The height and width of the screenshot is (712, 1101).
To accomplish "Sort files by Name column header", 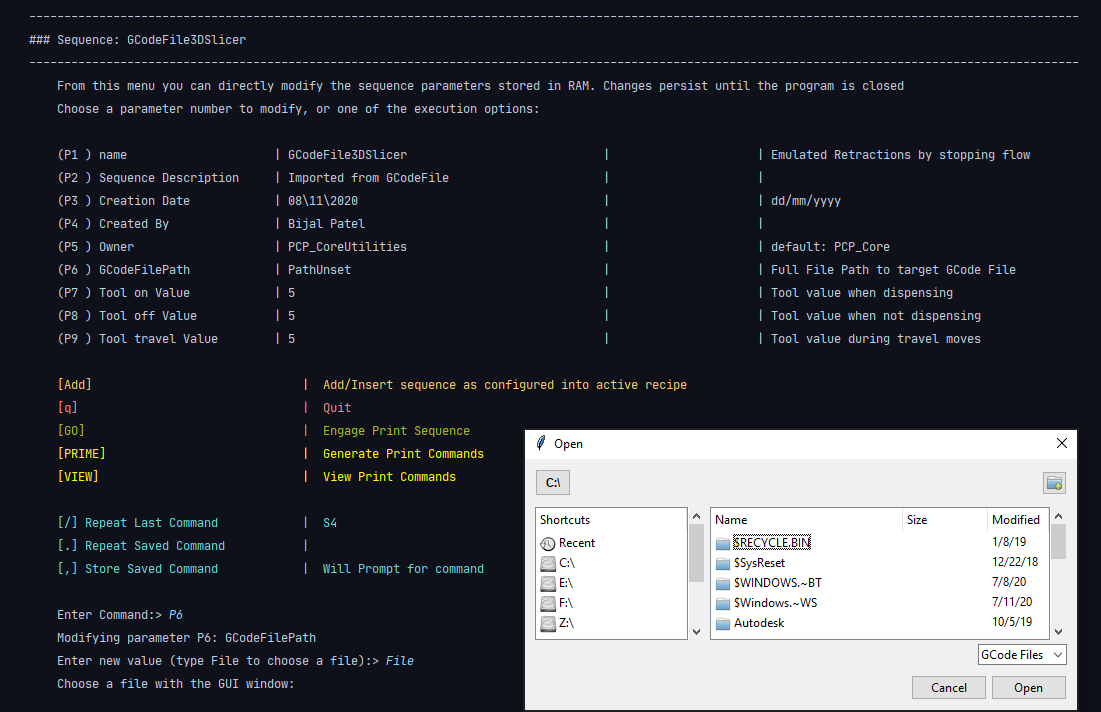I will [807, 520].
